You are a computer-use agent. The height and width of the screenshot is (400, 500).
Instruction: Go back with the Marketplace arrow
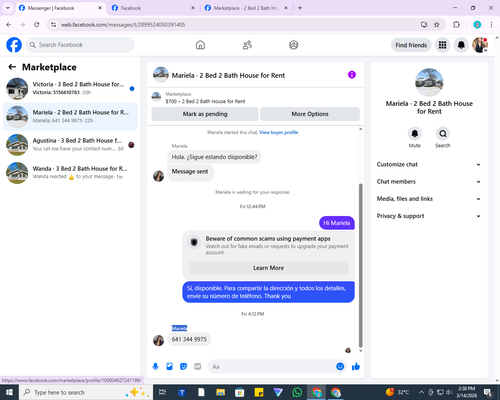(x=12, y=67)
